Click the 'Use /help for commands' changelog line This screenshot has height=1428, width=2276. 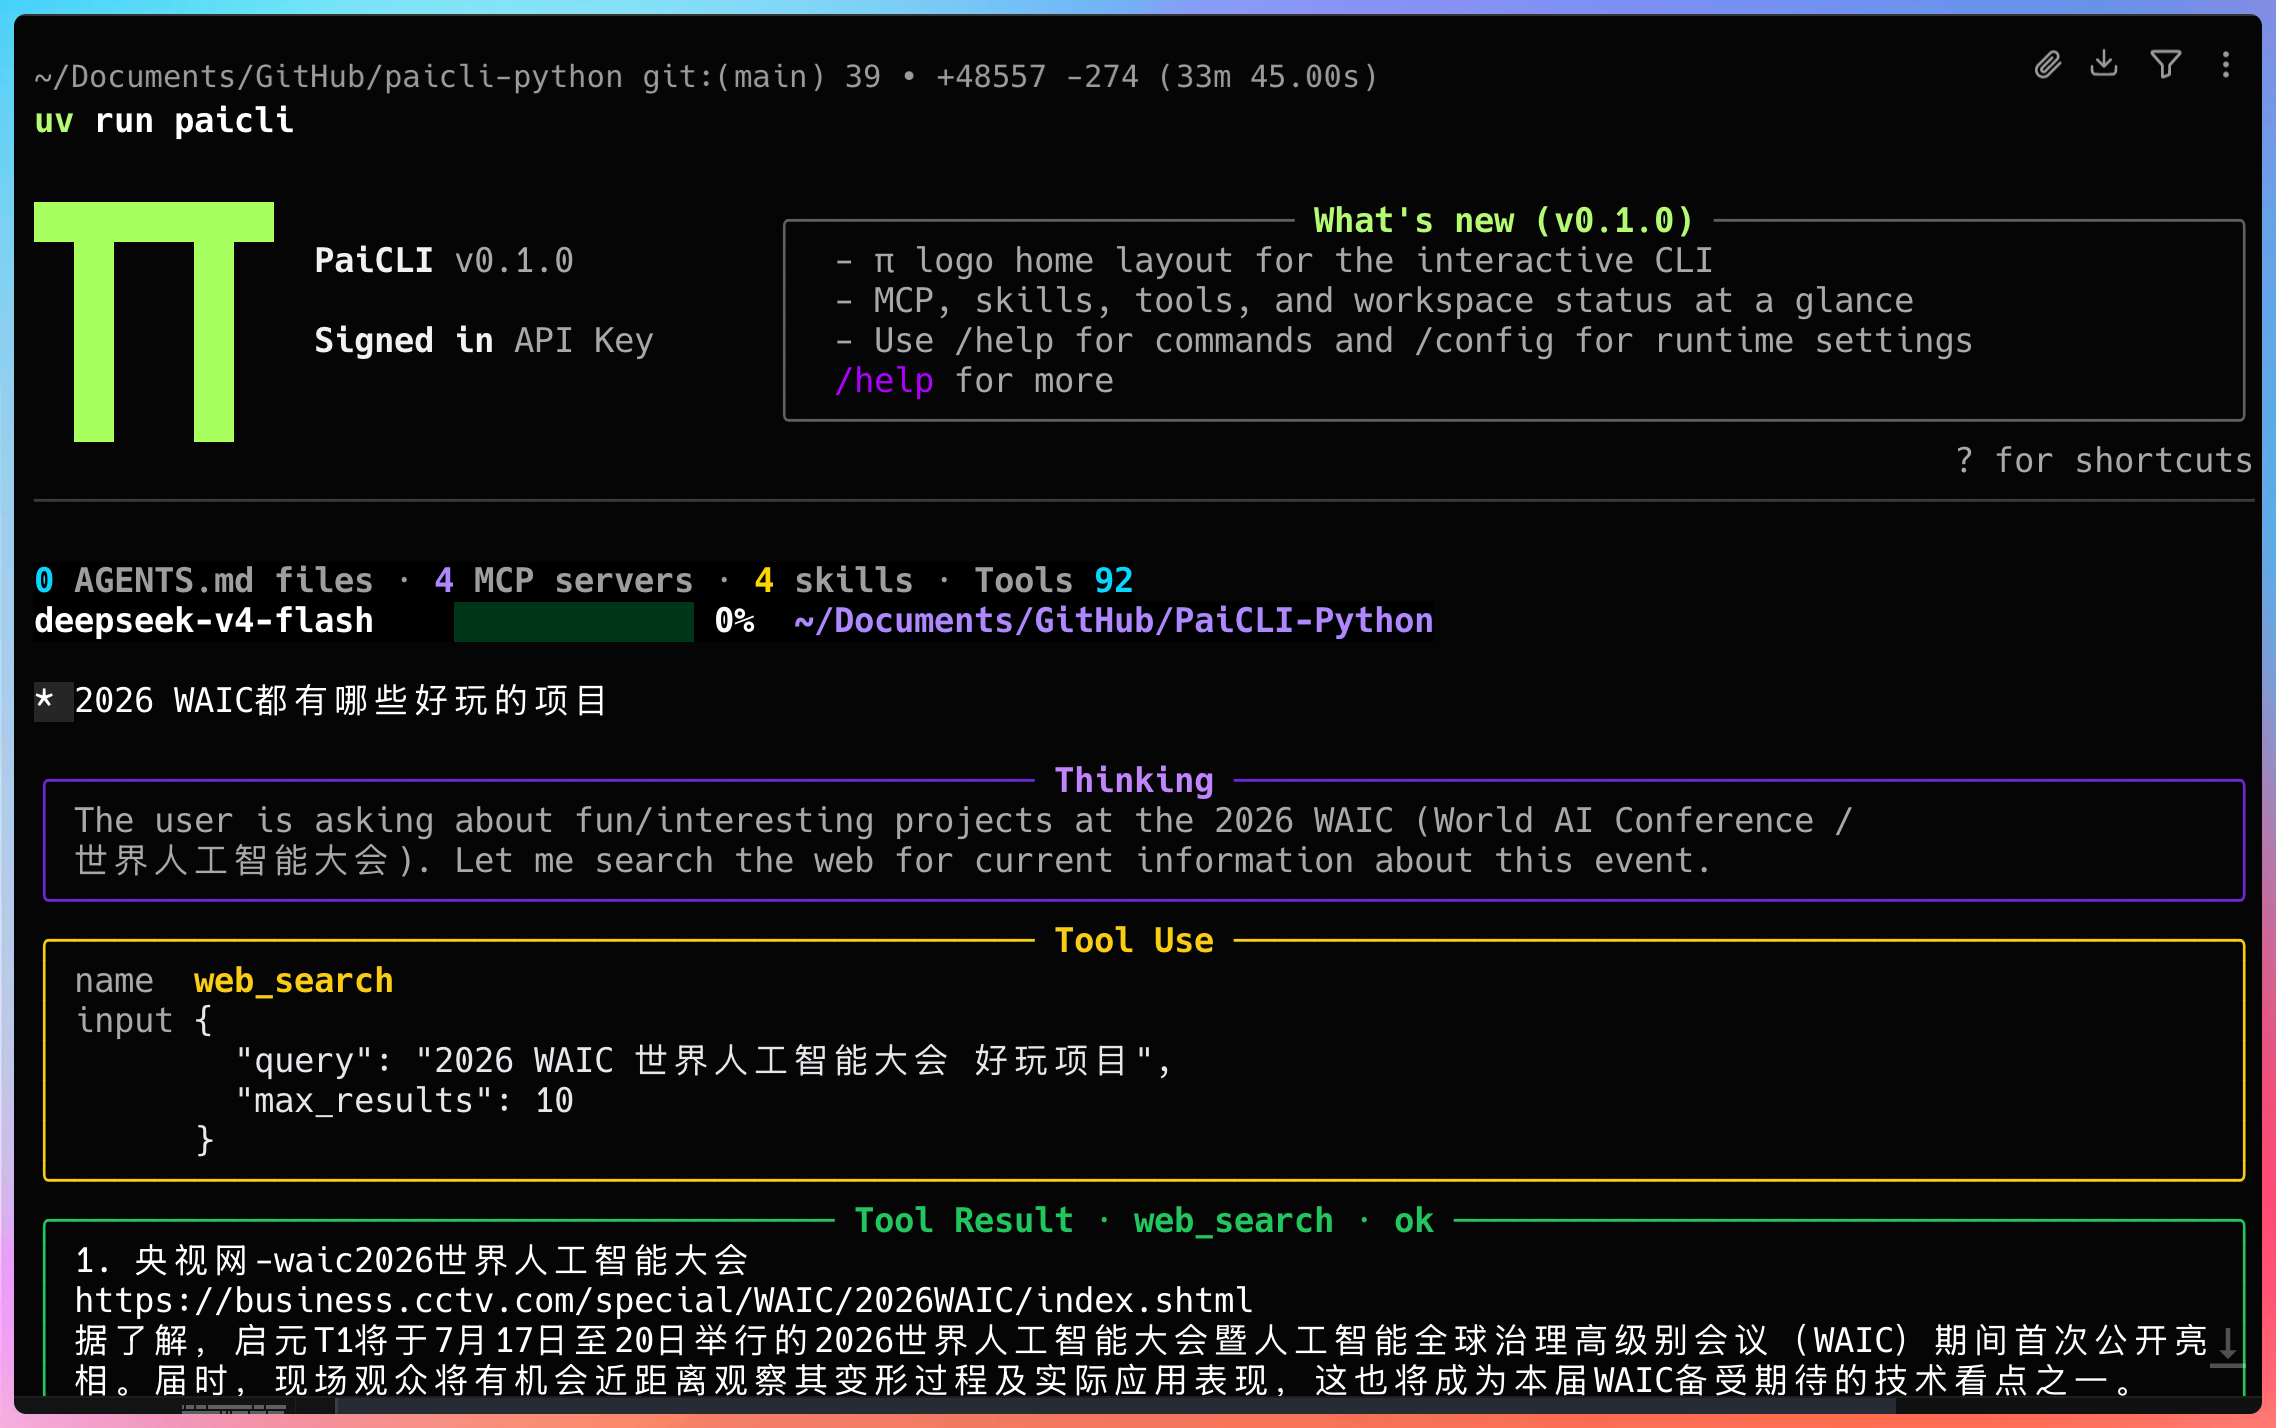click(1403, 341)
